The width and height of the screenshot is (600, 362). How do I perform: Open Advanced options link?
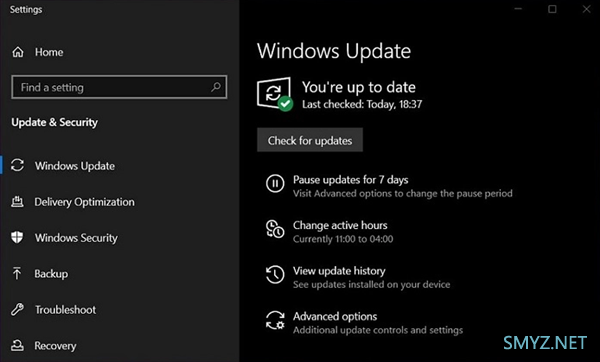click(335, 316)
